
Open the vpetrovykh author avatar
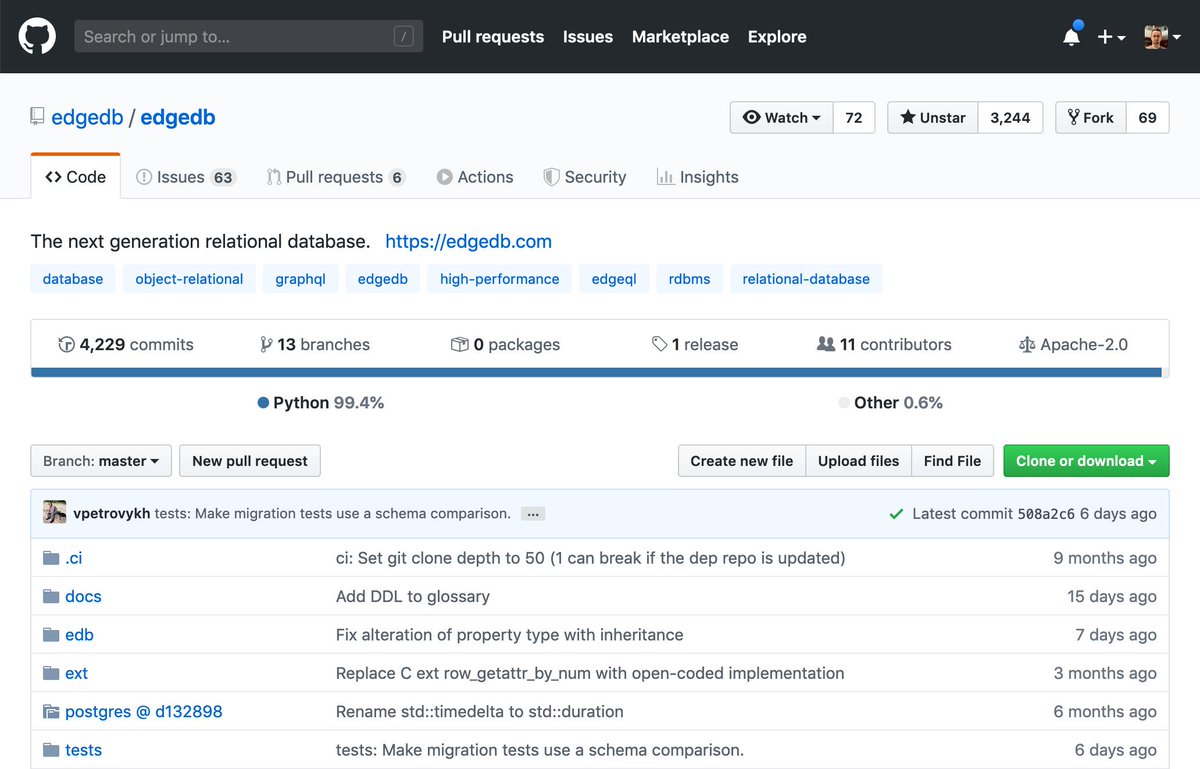pyautogui.click(x=55, y=513)
